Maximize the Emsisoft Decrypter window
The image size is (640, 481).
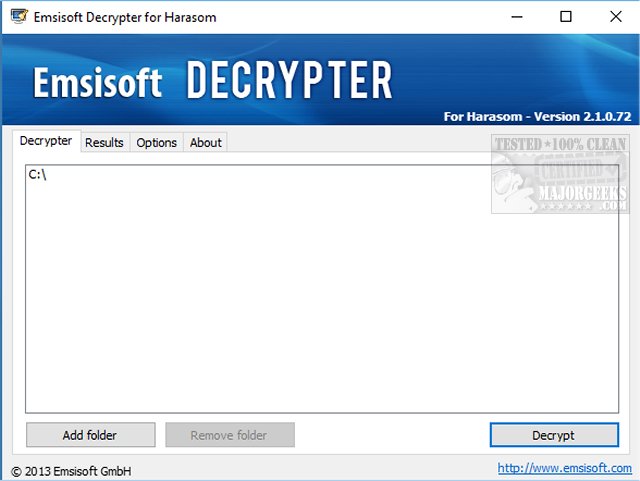pos(566,17)
